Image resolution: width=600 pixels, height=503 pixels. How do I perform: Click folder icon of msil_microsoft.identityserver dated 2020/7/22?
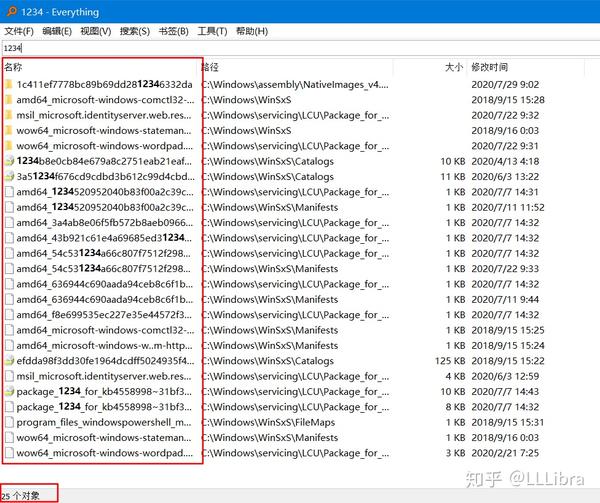(9, 115)
